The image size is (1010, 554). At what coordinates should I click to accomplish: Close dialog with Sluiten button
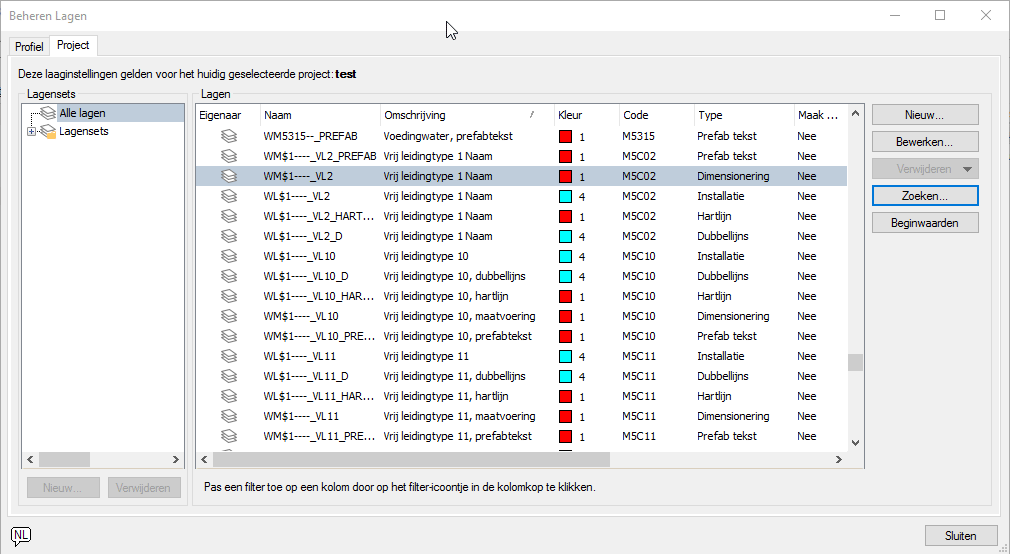[x=961, y=535]
